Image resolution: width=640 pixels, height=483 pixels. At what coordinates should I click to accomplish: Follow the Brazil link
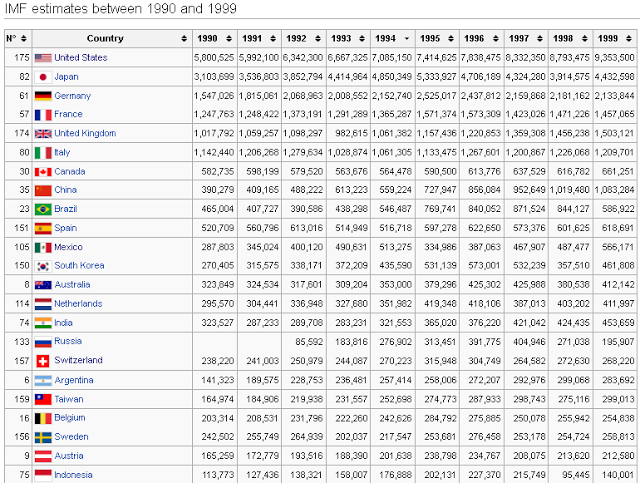[x=66, y=209]
